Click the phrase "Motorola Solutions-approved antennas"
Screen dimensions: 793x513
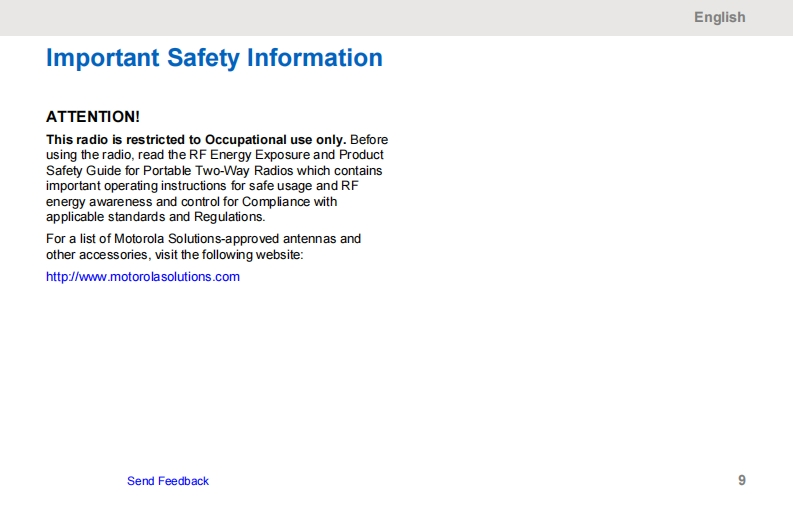tap(224, 239)
